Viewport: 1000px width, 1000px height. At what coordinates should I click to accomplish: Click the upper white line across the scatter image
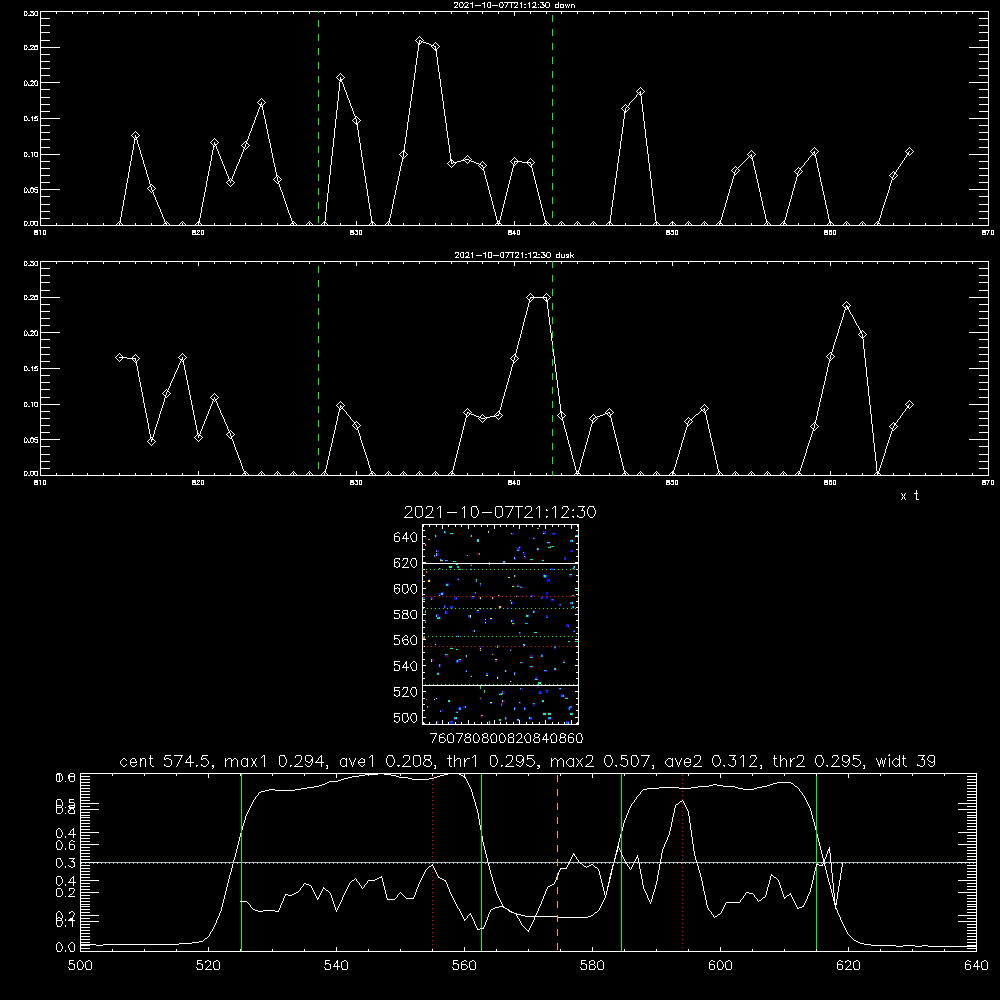click(500, 563)
